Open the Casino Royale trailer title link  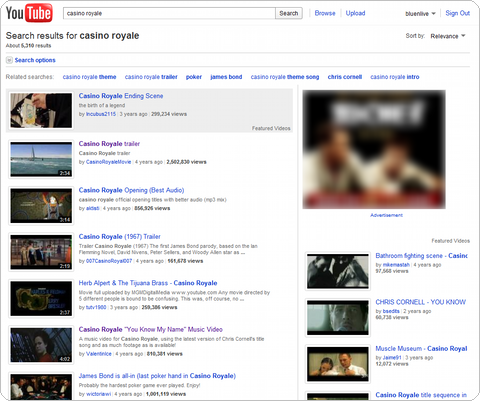coord(109,144)
